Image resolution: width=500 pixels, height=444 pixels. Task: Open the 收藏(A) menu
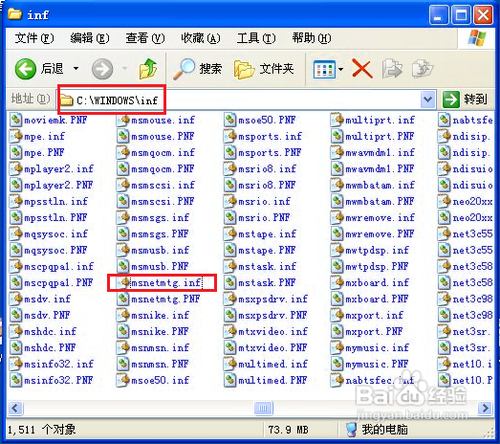200,38
